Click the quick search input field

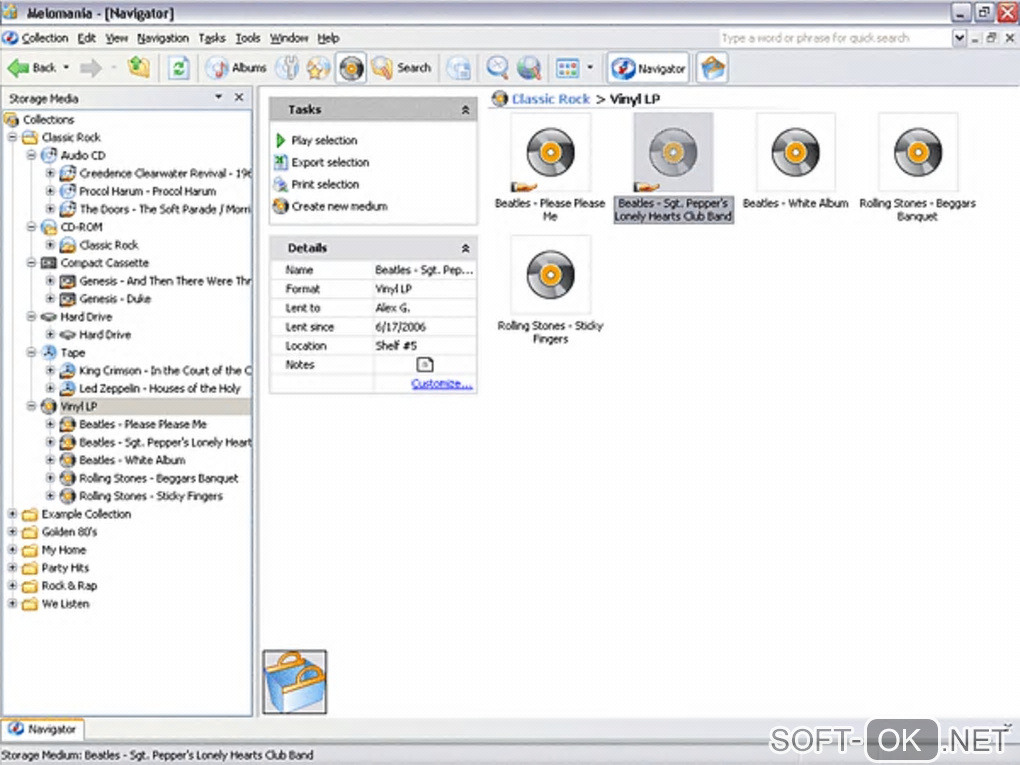[x=833, y=38]
